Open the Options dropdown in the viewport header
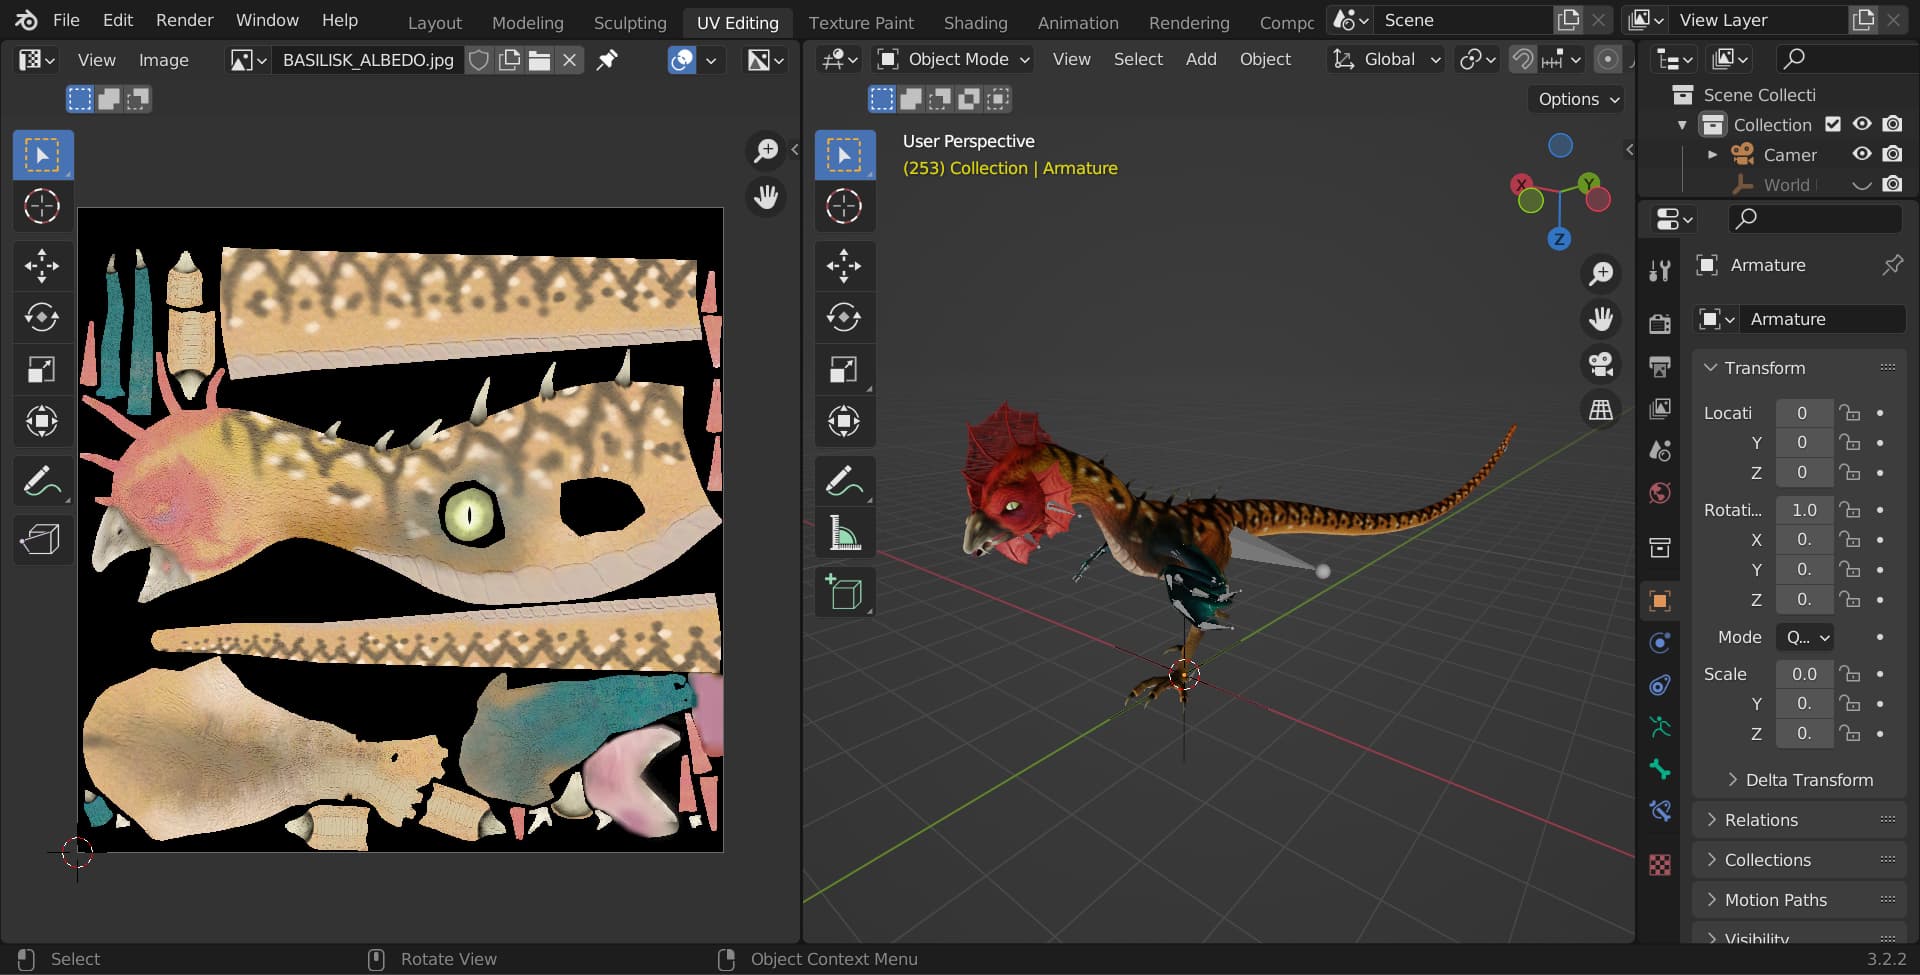The image size is (1920, 975). pyautogui.click(x=1575, y=99)
